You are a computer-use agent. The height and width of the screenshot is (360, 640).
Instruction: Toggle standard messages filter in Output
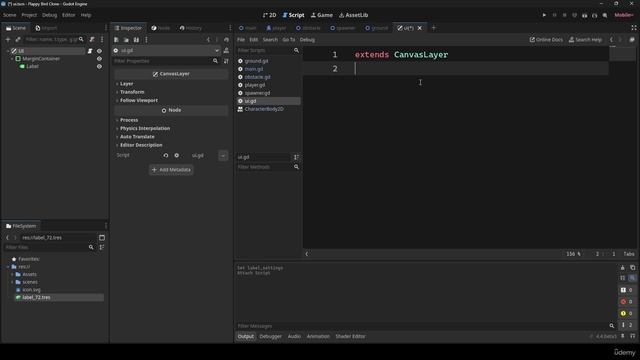(627, 290)
